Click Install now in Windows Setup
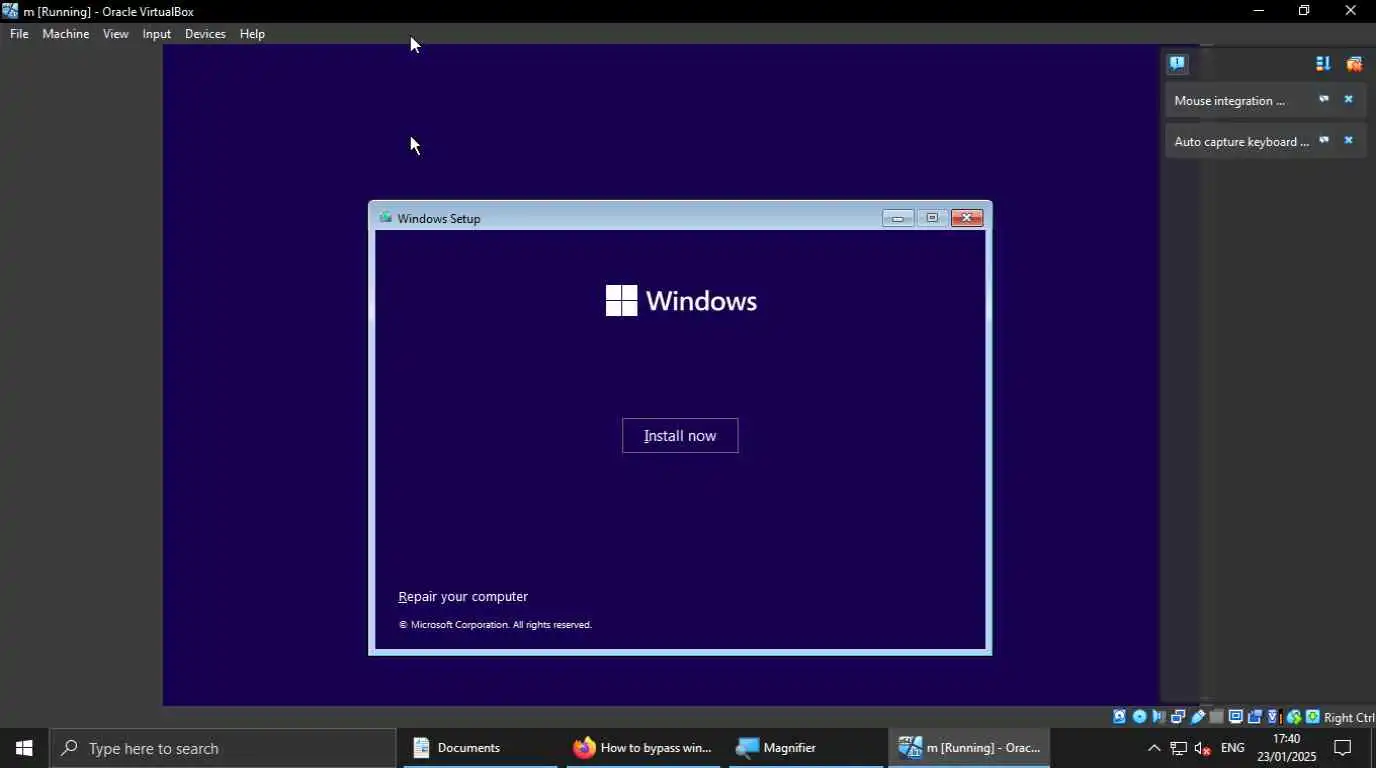The width and height of the screenshot is (1376, 768). (x=680, y=436)
